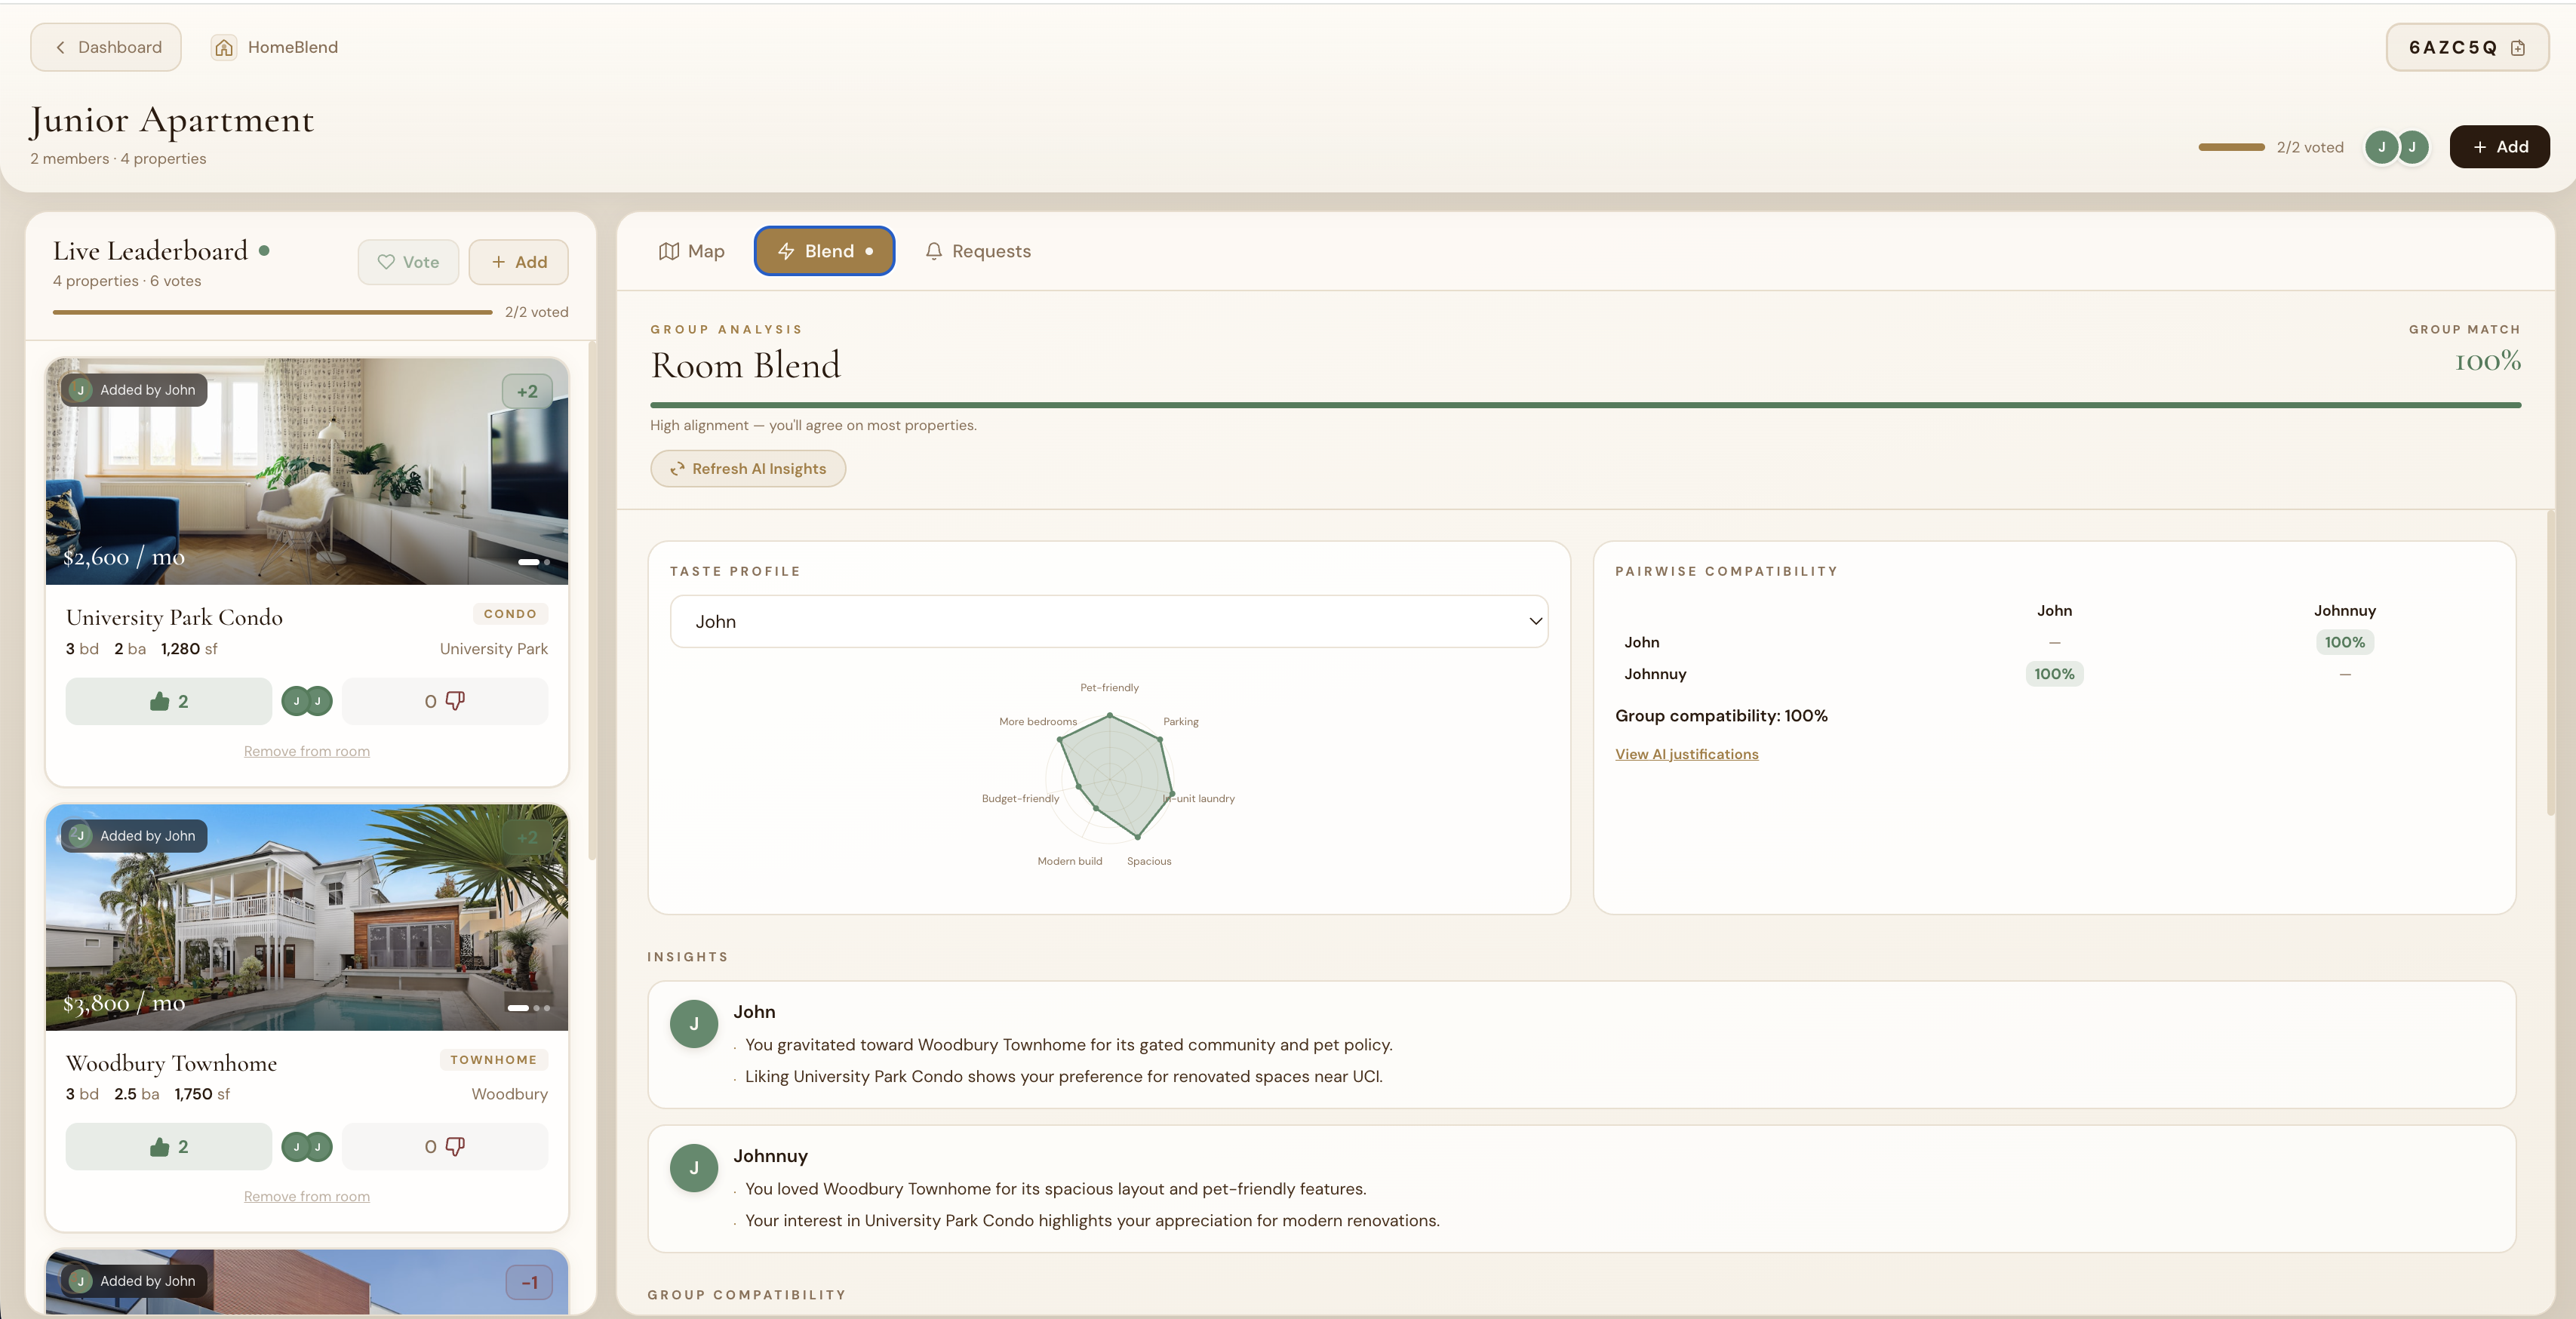The height and width of the screenshot is (1319, 2576).
Task: Open University Park Condo photo thumbnail
Action: point(307,471)
